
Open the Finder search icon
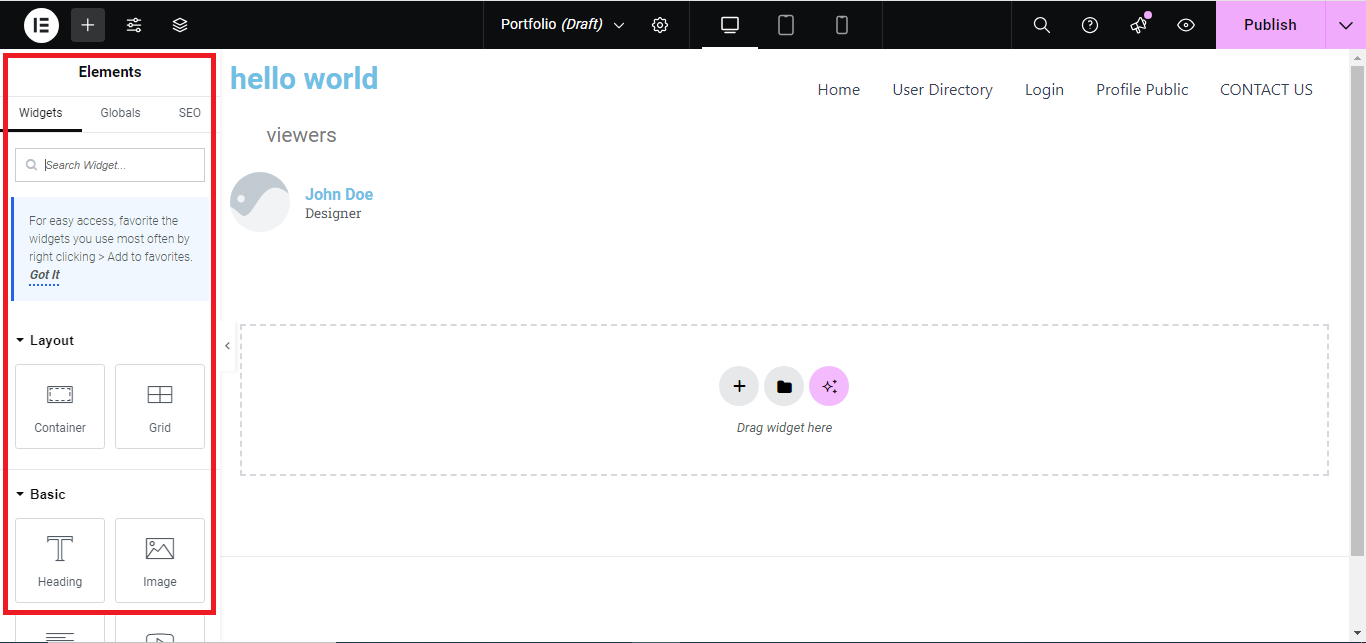[1042, 25]
